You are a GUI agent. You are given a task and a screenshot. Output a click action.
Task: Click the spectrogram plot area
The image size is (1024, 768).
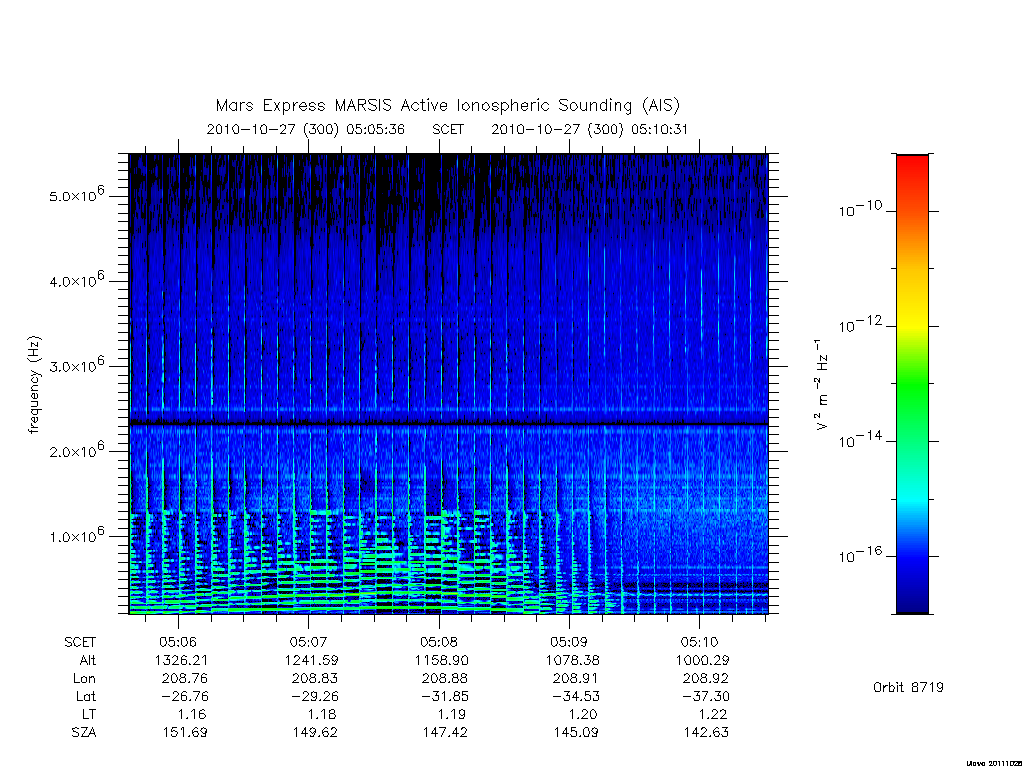point(449,384)
